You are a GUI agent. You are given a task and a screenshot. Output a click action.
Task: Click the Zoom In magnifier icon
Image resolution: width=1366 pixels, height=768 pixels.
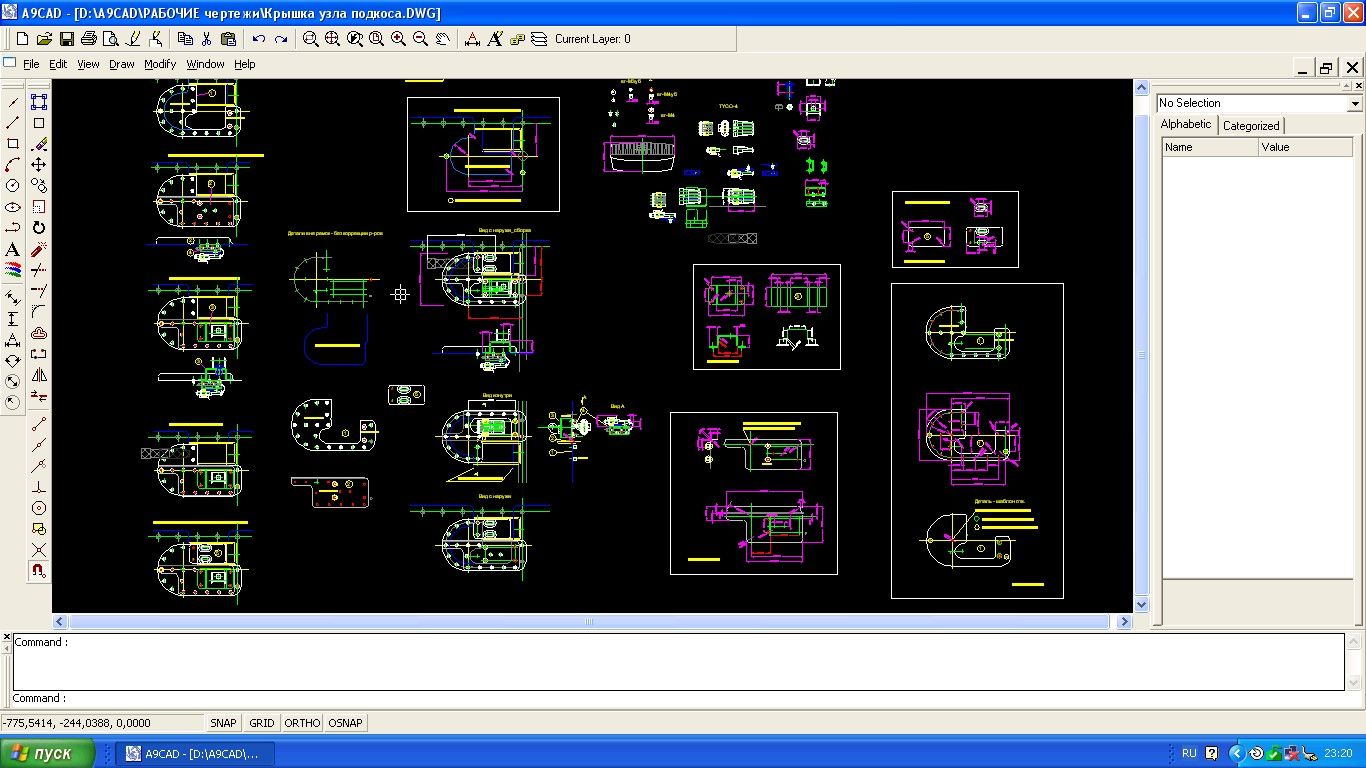tap(398, 39)
